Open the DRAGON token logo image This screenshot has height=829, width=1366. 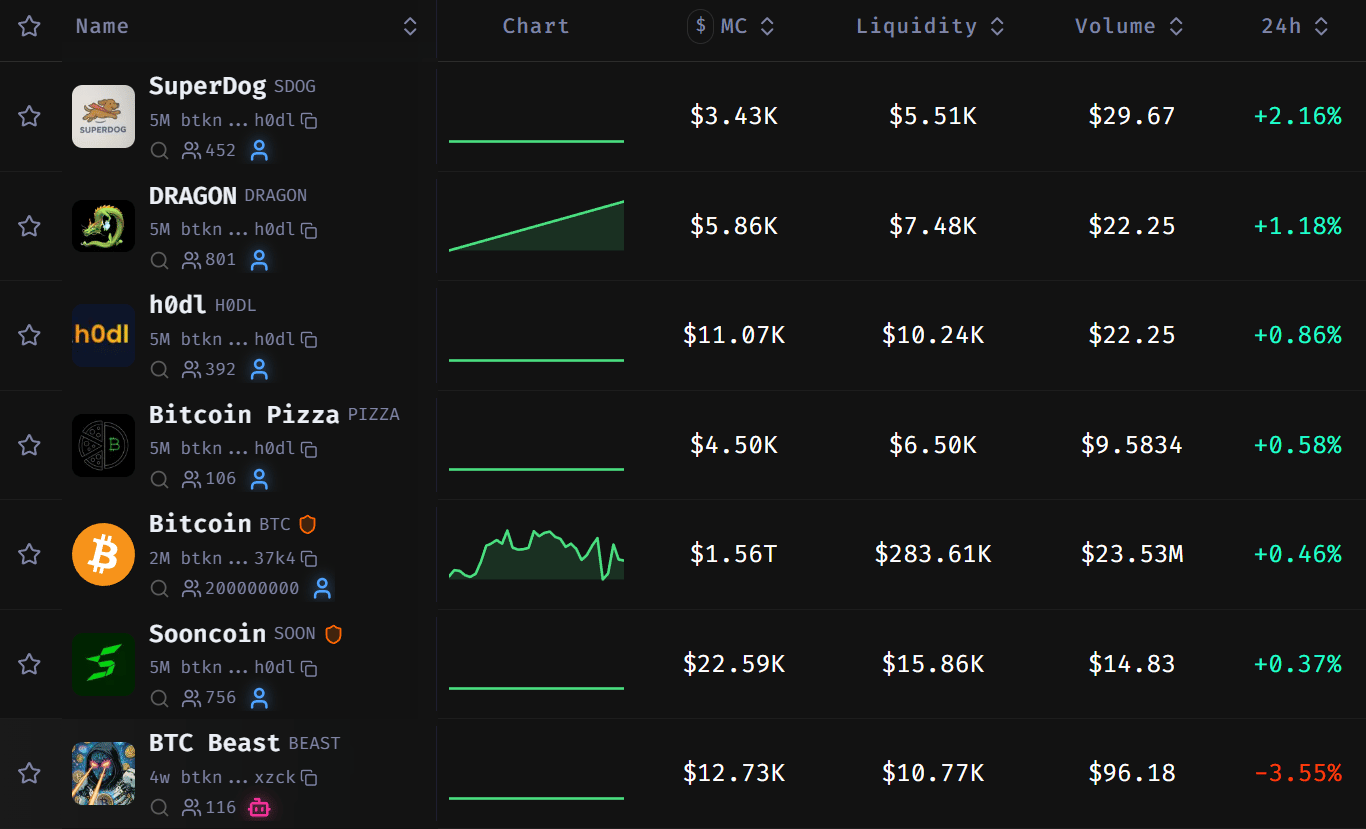103,226
